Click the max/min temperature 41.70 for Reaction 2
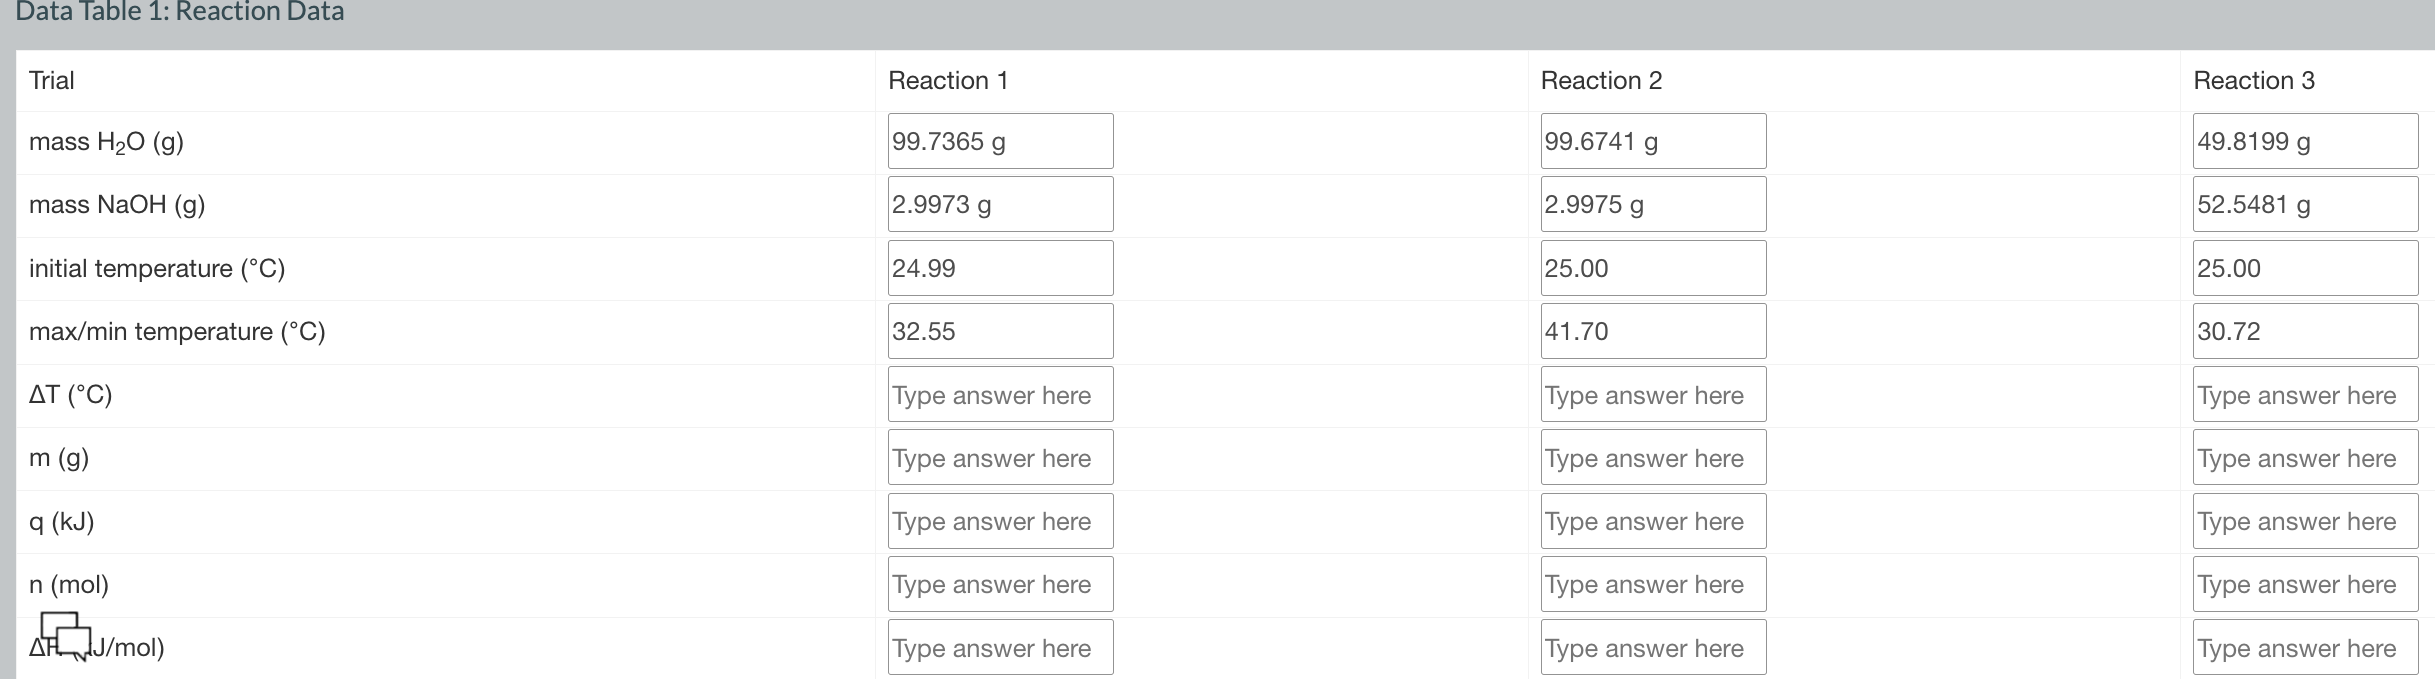 pos(1652,331)
